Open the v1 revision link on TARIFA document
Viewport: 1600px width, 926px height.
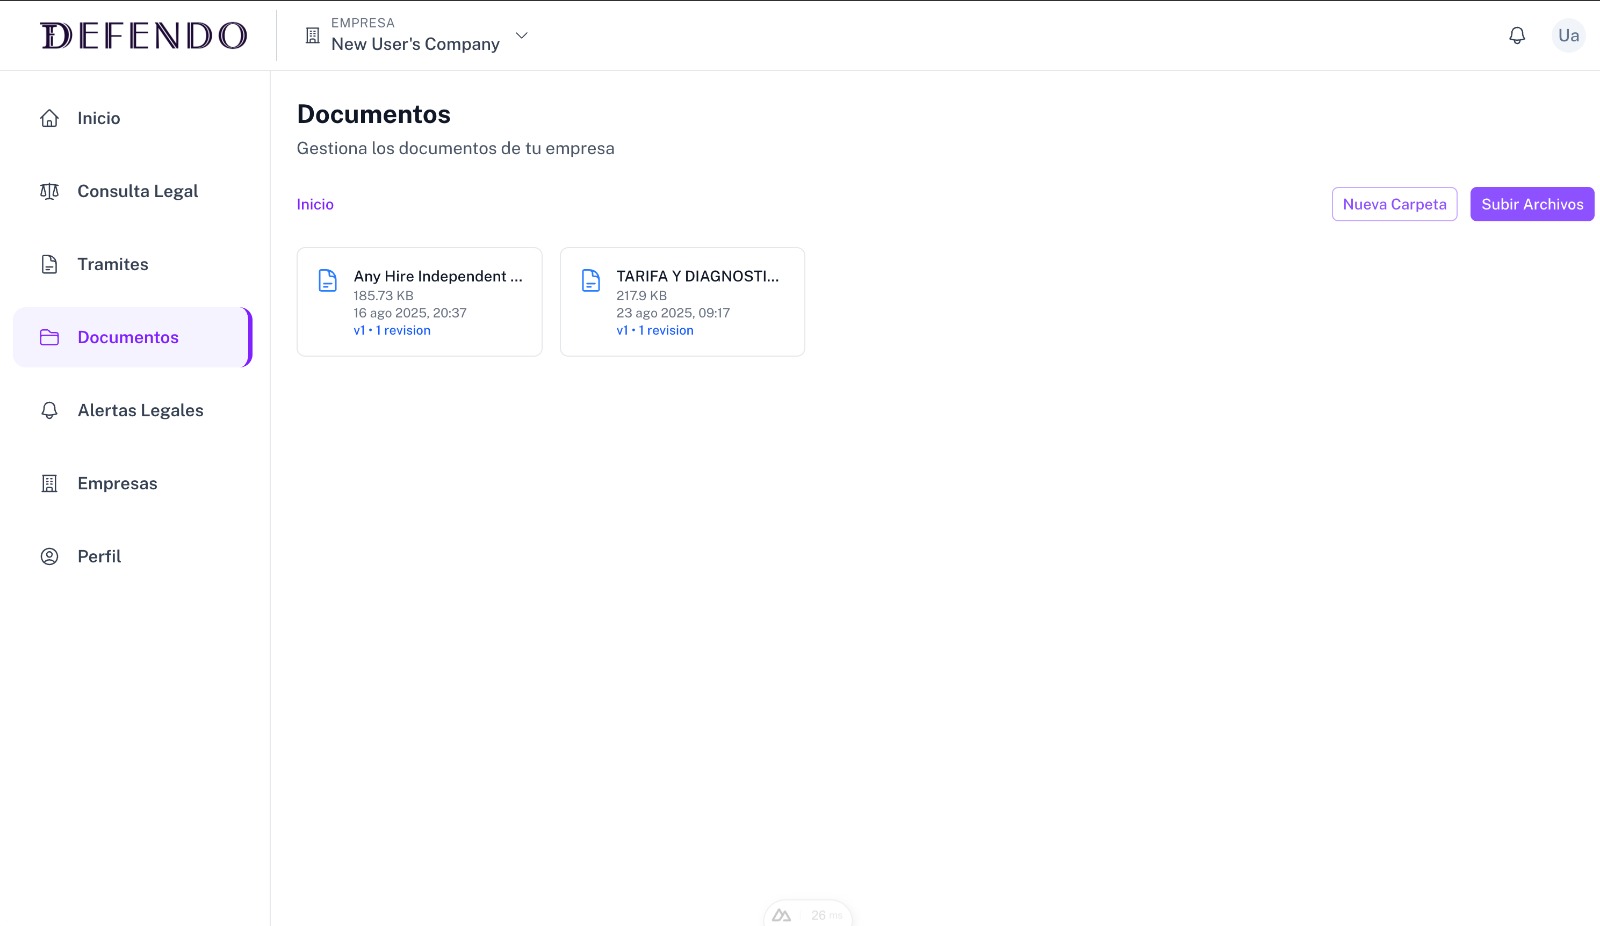655,330
